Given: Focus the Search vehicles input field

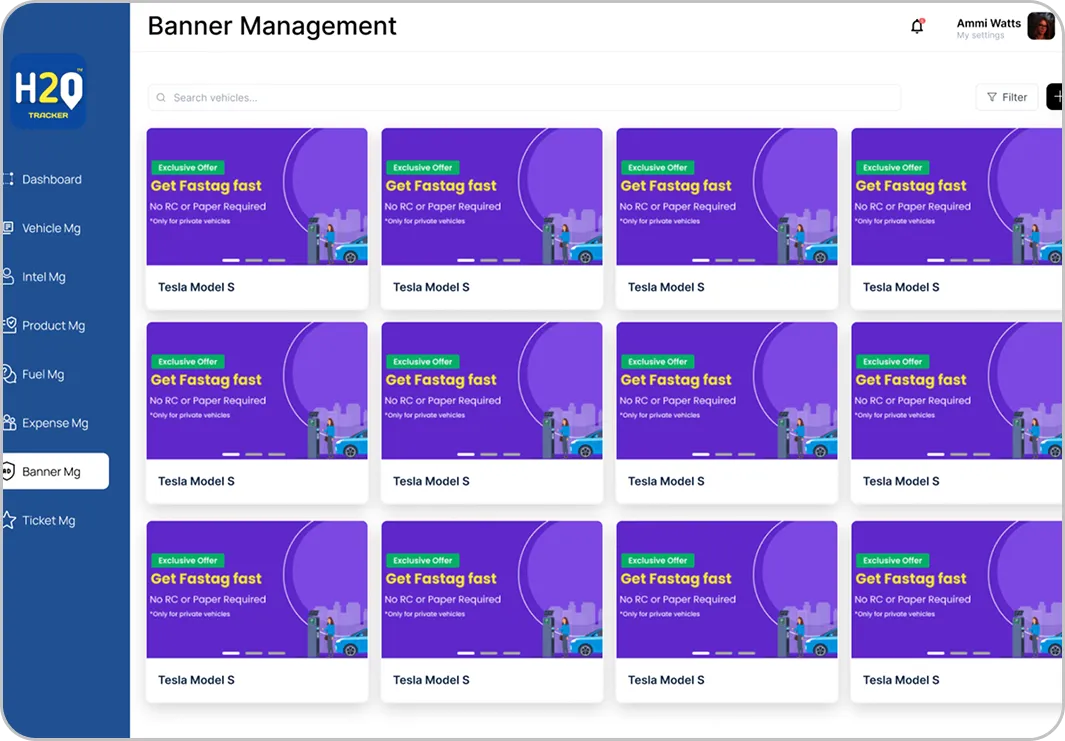Looking at the screenshot, I should click(530, 98).
